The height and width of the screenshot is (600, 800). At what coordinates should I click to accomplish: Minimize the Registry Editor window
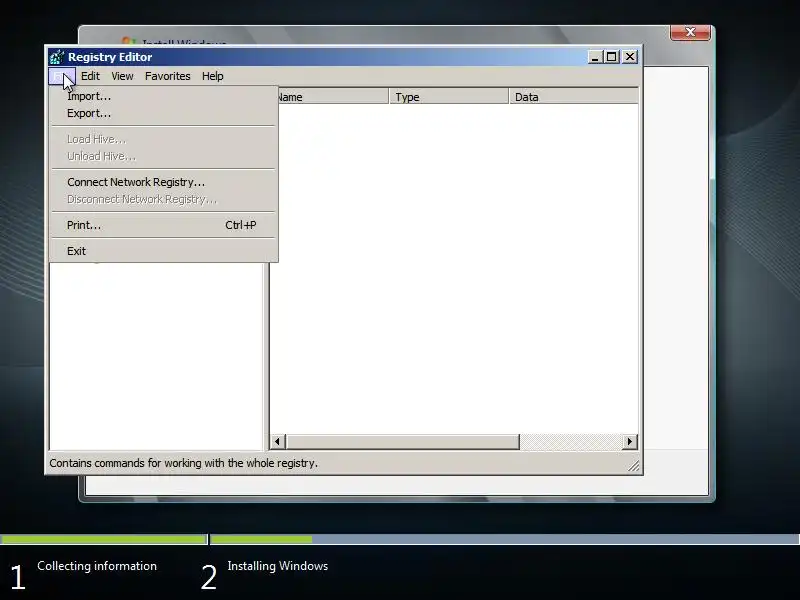[x=595, y=57]
